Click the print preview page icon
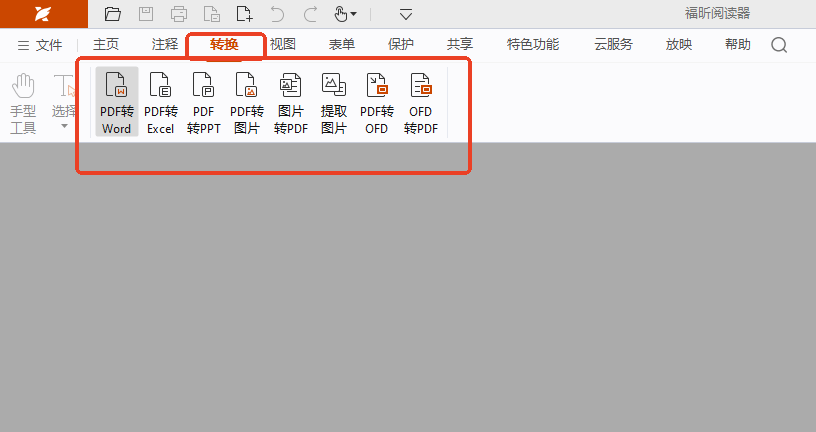Screen dimensions: 816x432 [212, 14]
